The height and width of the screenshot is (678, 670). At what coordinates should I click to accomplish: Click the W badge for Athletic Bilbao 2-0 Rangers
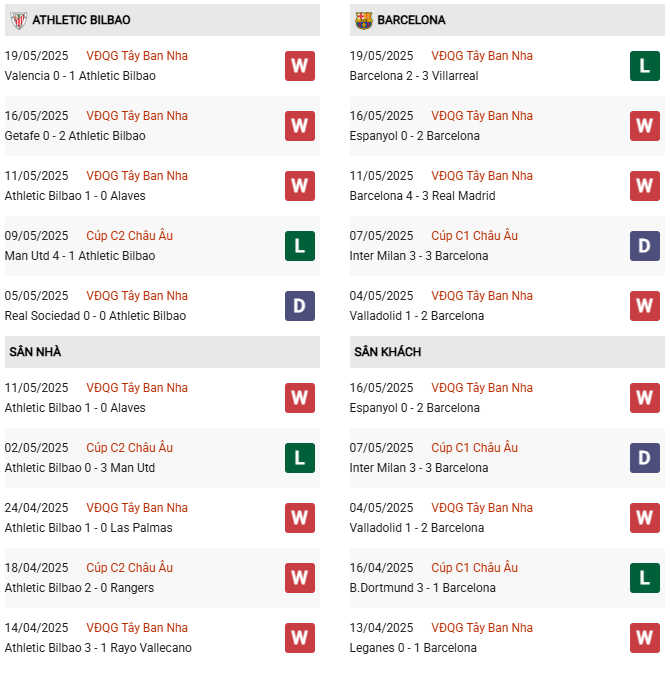click(300, 578)
